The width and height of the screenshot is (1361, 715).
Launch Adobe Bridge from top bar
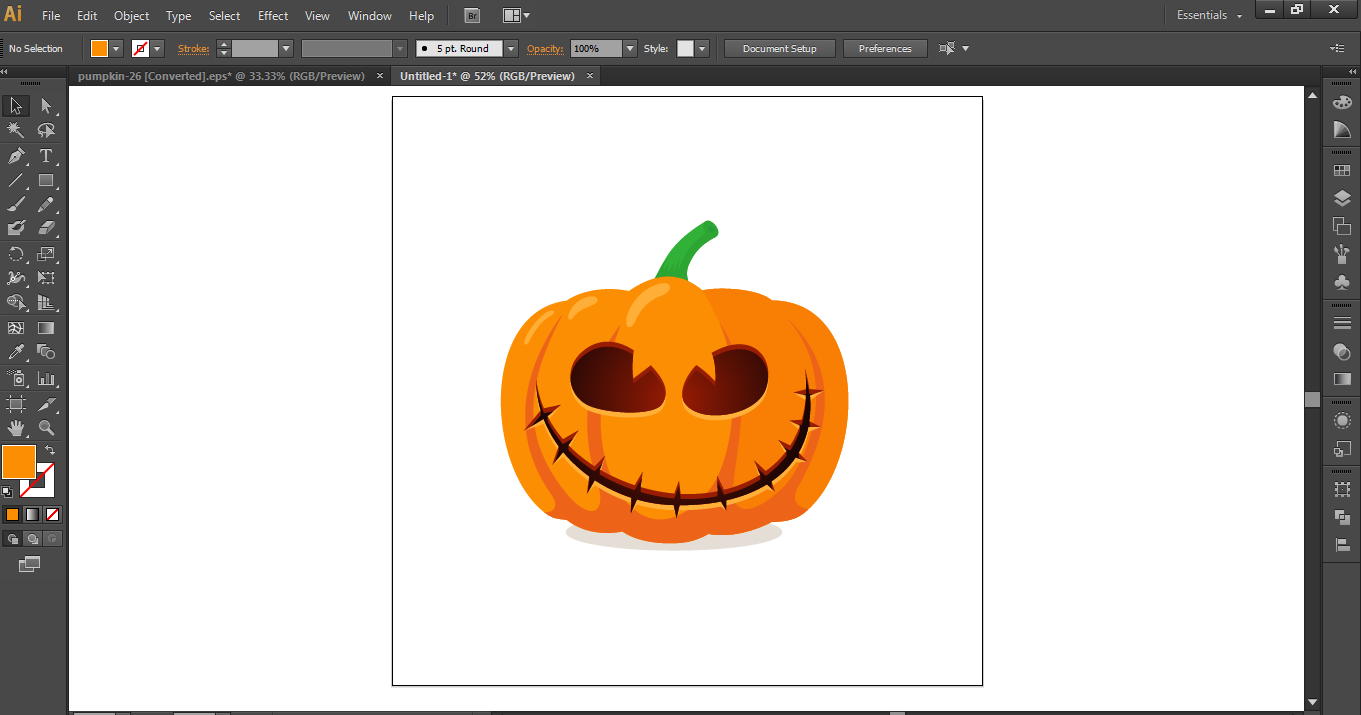(472, 16)
